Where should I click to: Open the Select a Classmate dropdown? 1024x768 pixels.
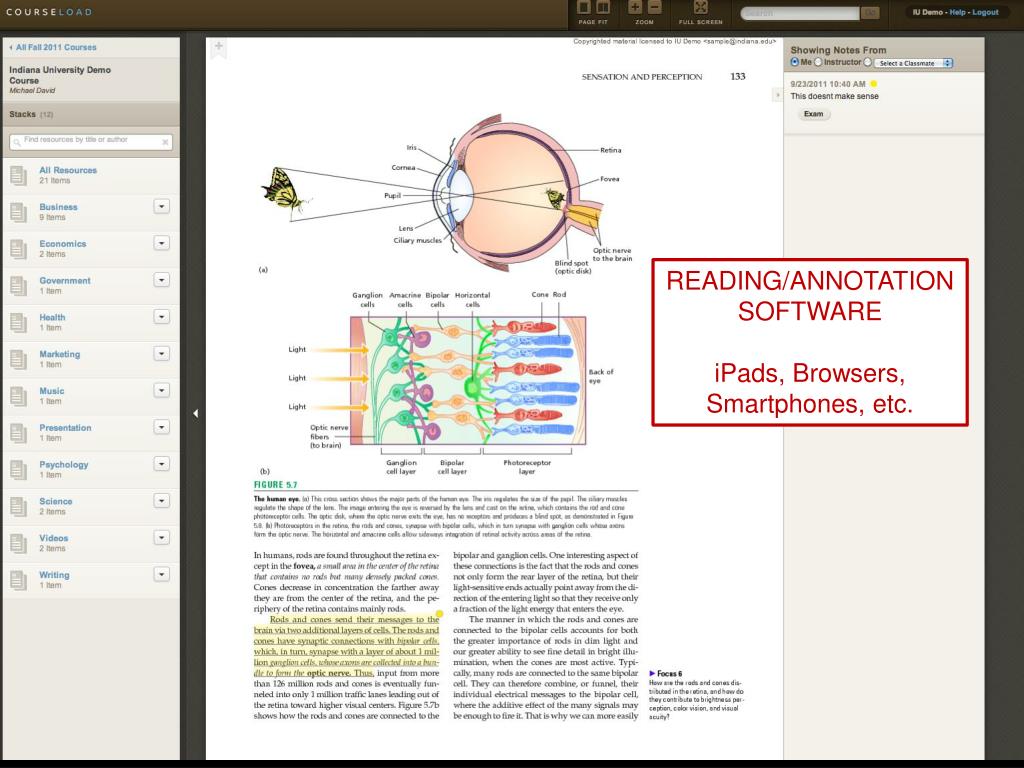[x=914, y=63]
